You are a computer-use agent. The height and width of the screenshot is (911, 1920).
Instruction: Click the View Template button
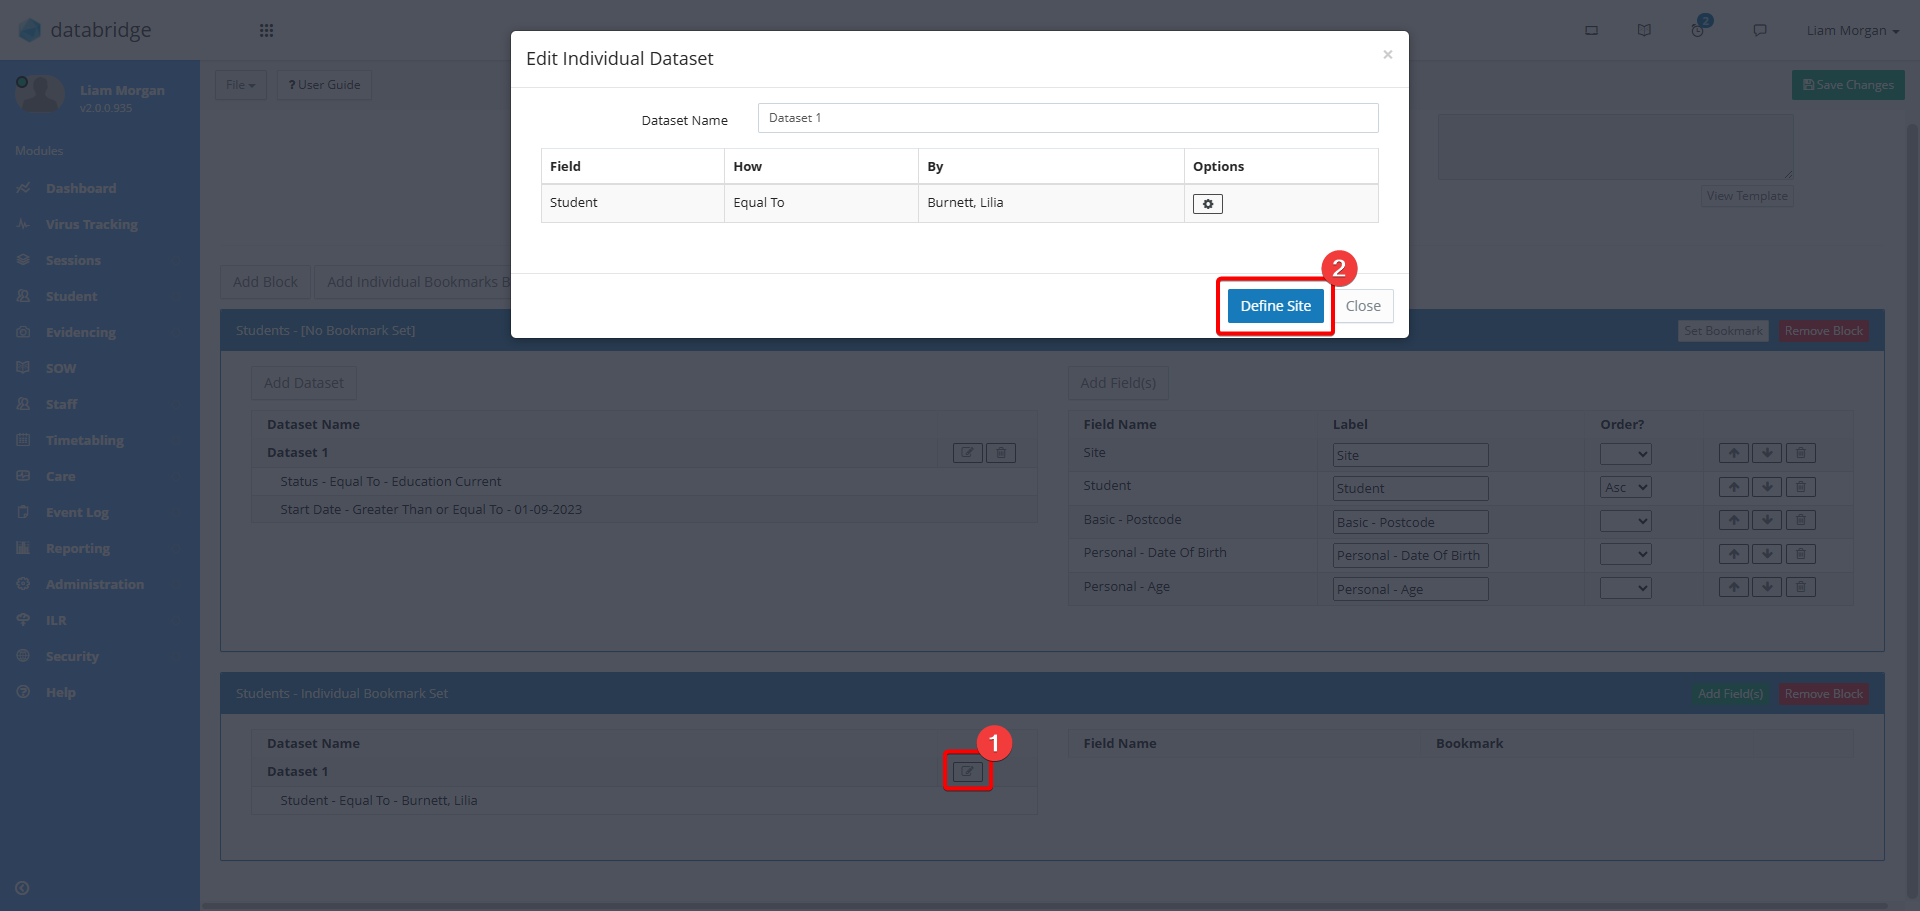[1747, 196]
